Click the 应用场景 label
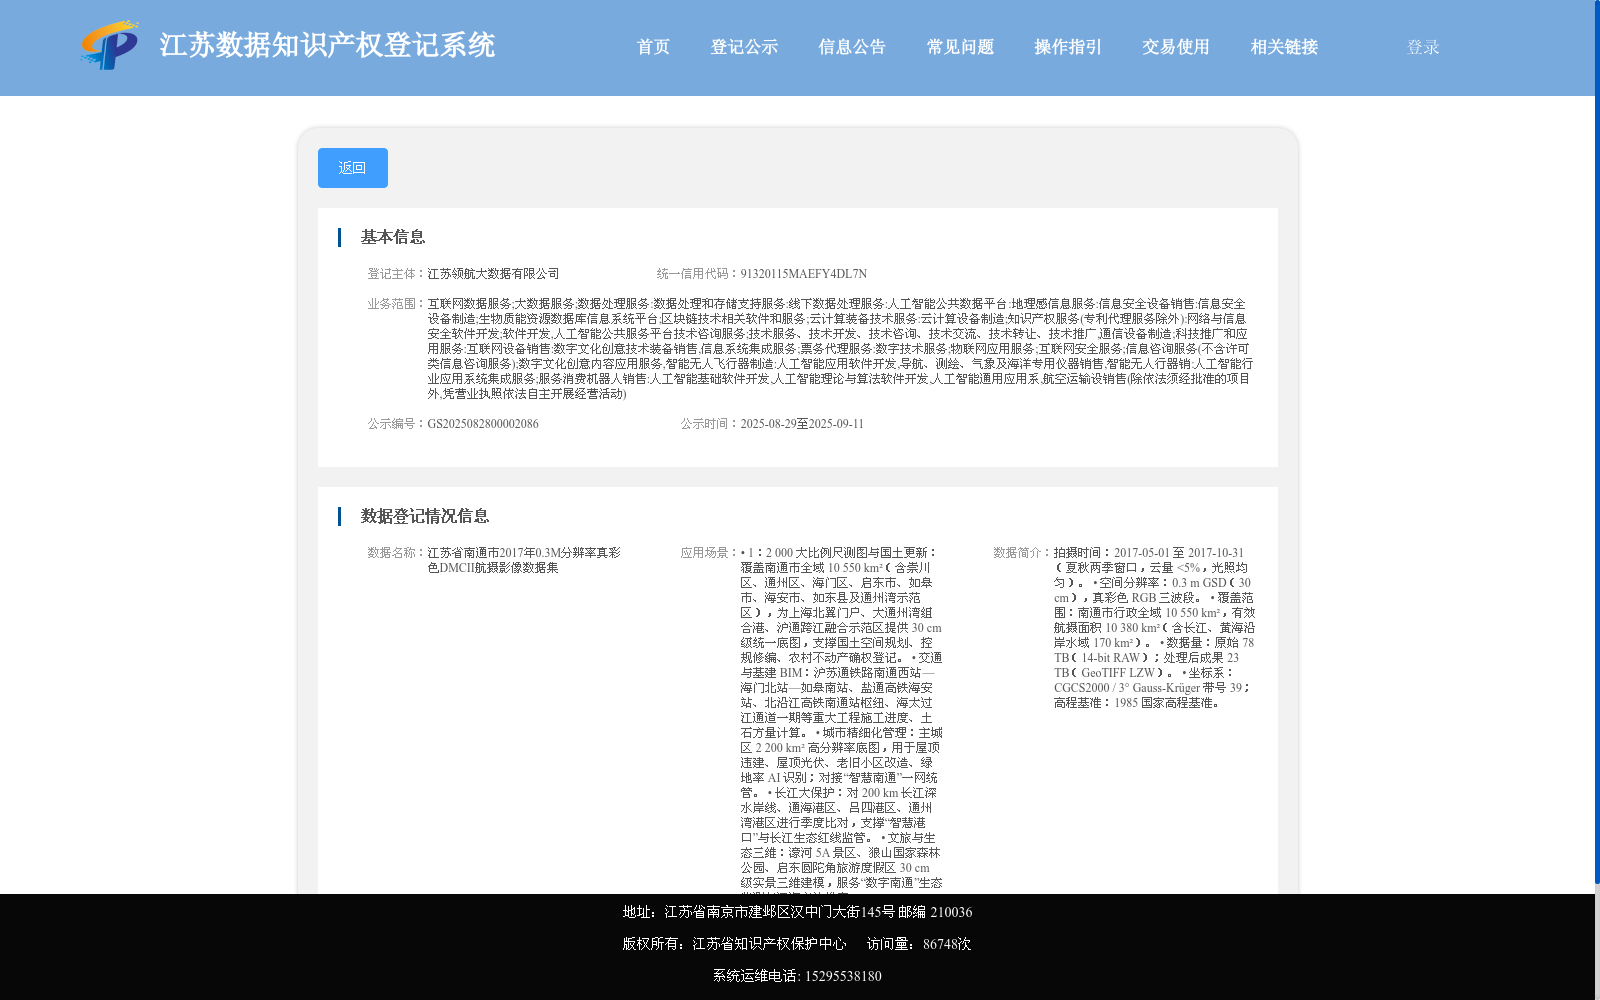Screen dimensions: 1600x1000 [710, 553]
